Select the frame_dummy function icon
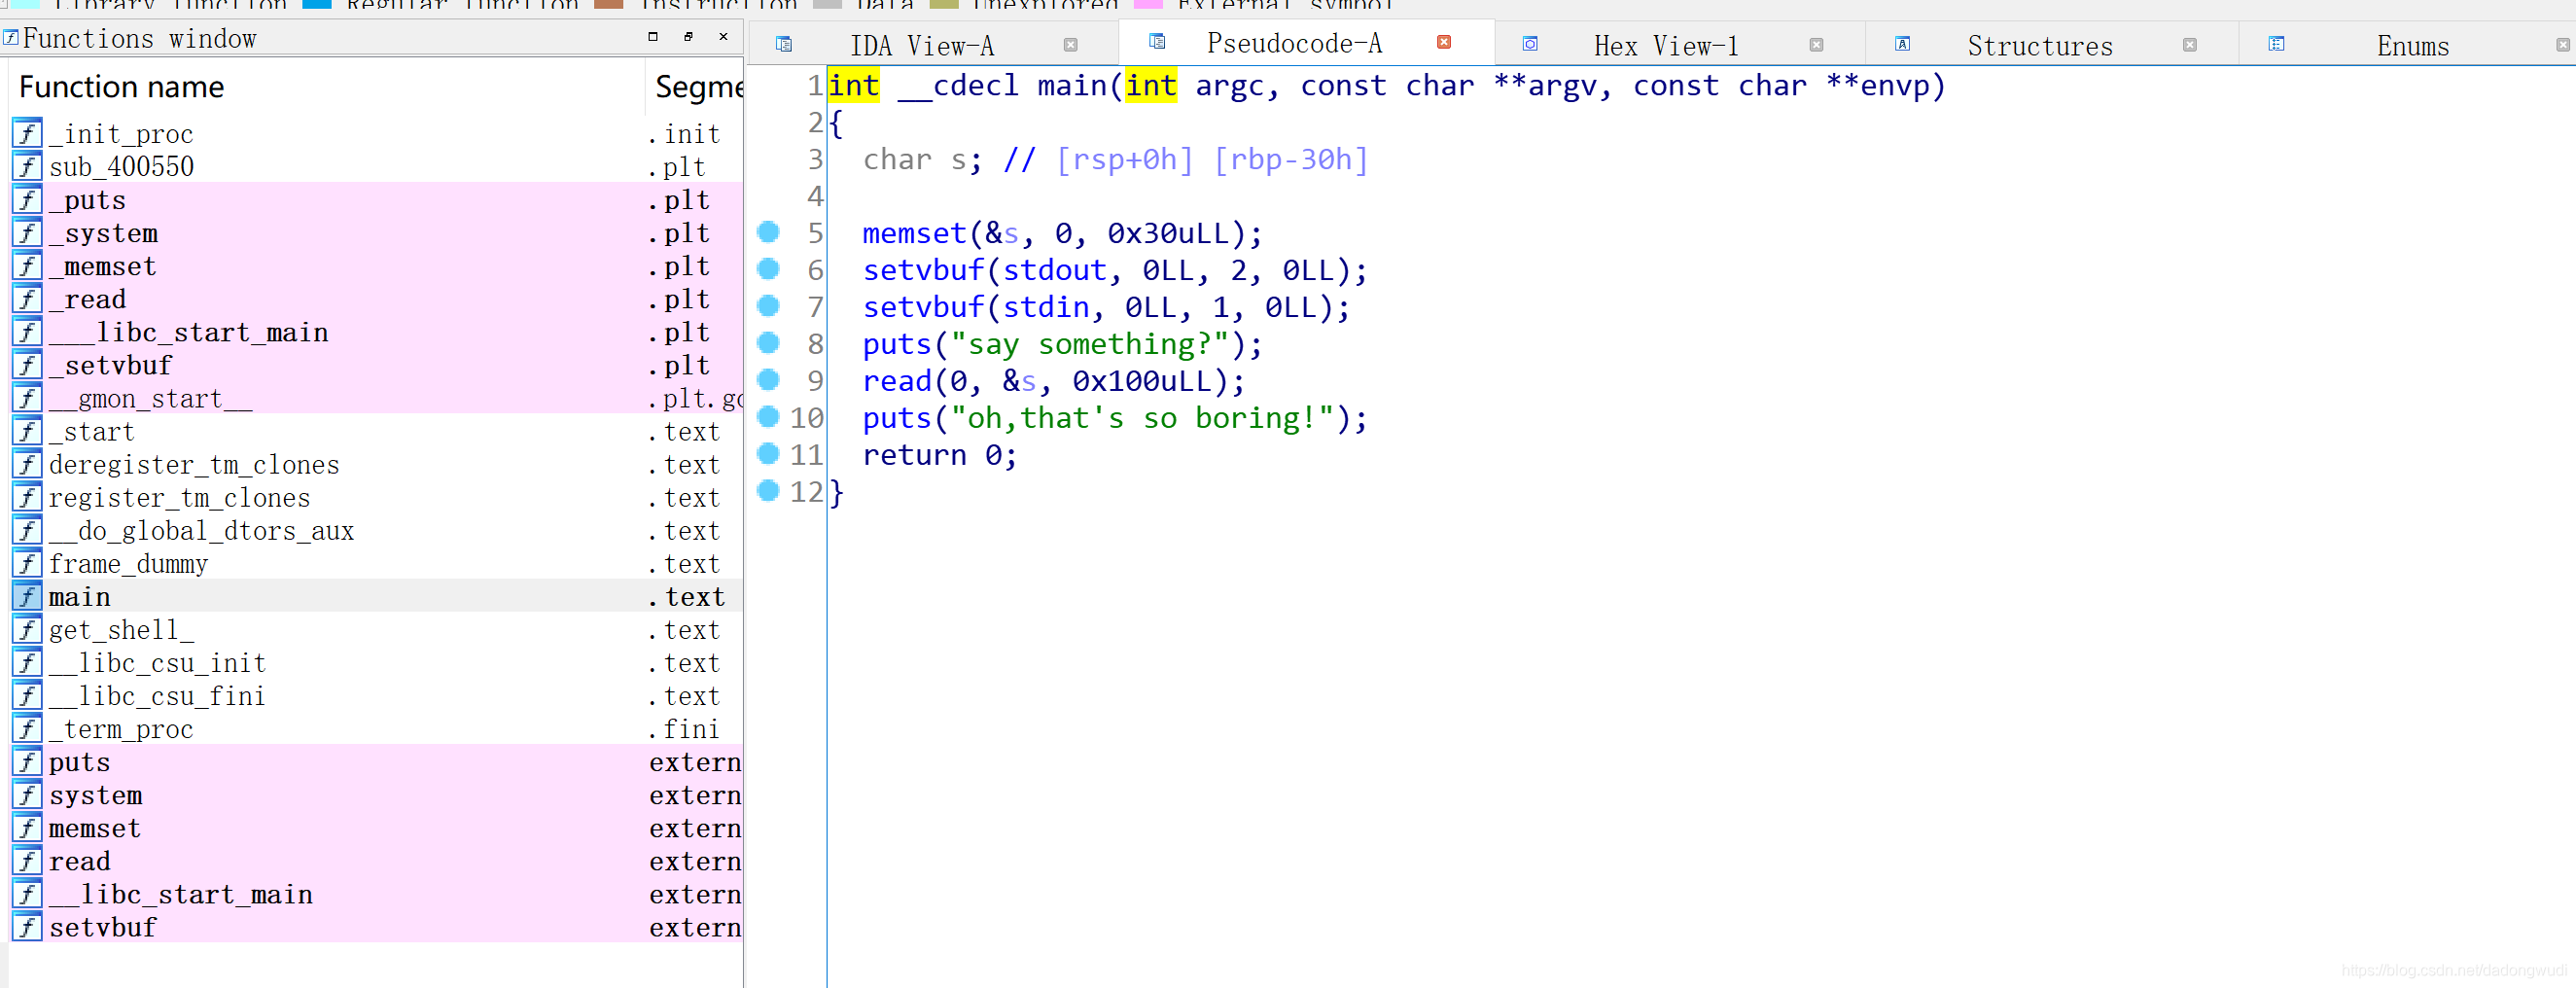The height and width of the screenshot is (988, 2576). pos(27,562)
